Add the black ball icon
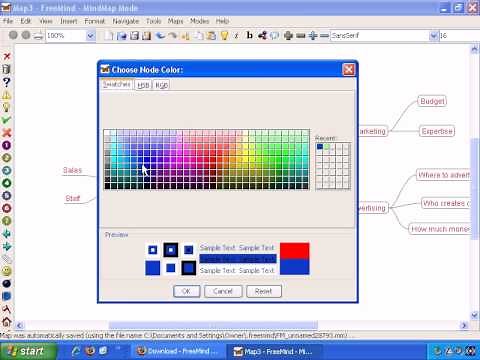Image resolution: width=480 pixels, height=360 pixels. click(x=7, y=284)
